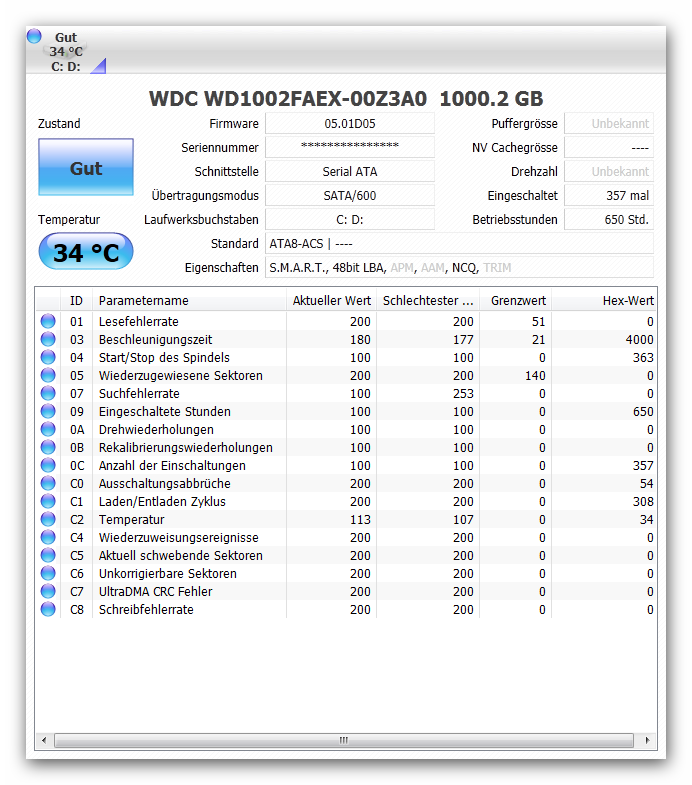Click the status orb for Suchfehlerrate row
692x785 pixels.
(x=48, y=393)
